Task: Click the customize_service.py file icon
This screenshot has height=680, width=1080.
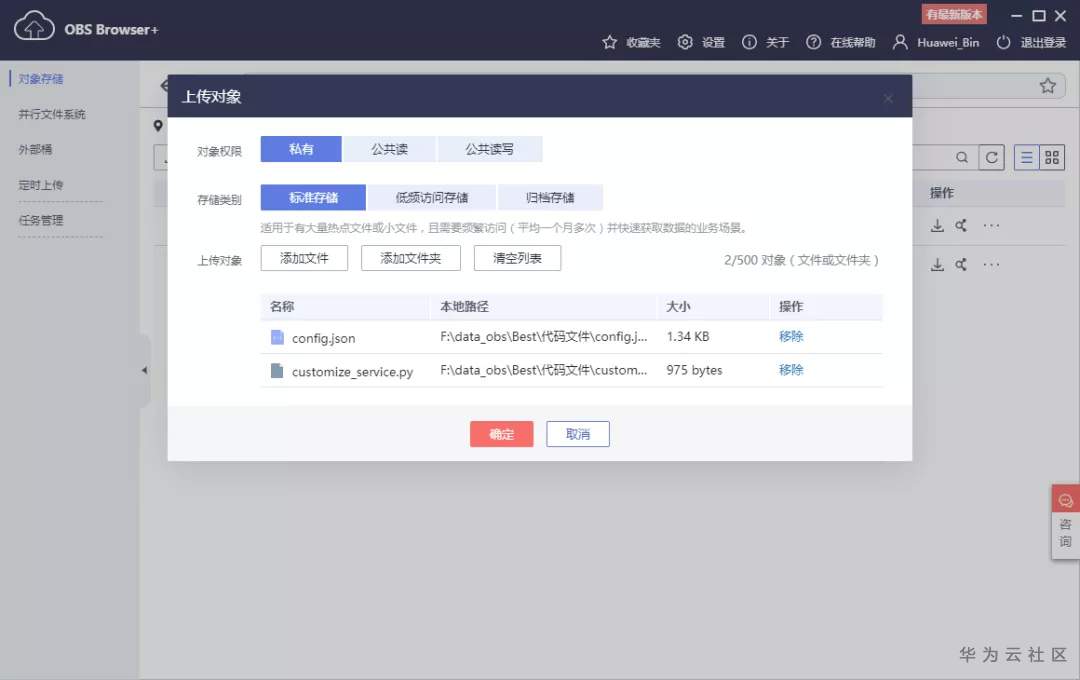Action: (277, 371)
